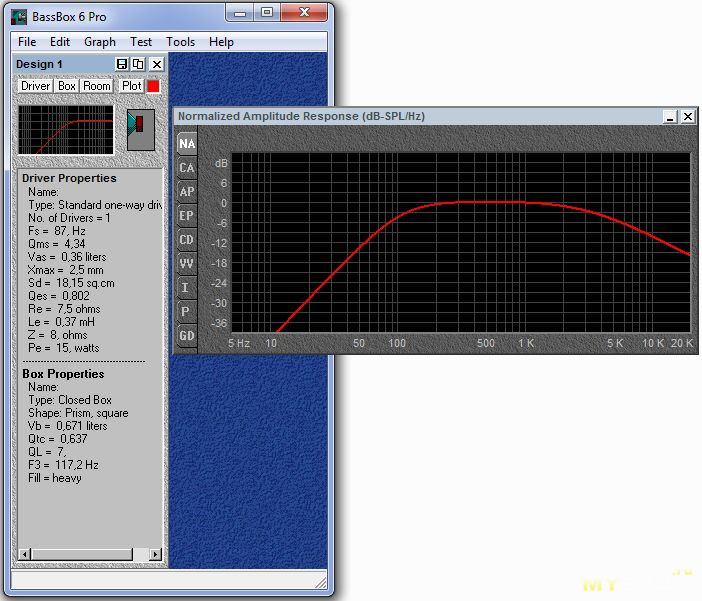Open the Help menu
The height and width of the screenshot is (601, 702).
[x=221, y=42]
